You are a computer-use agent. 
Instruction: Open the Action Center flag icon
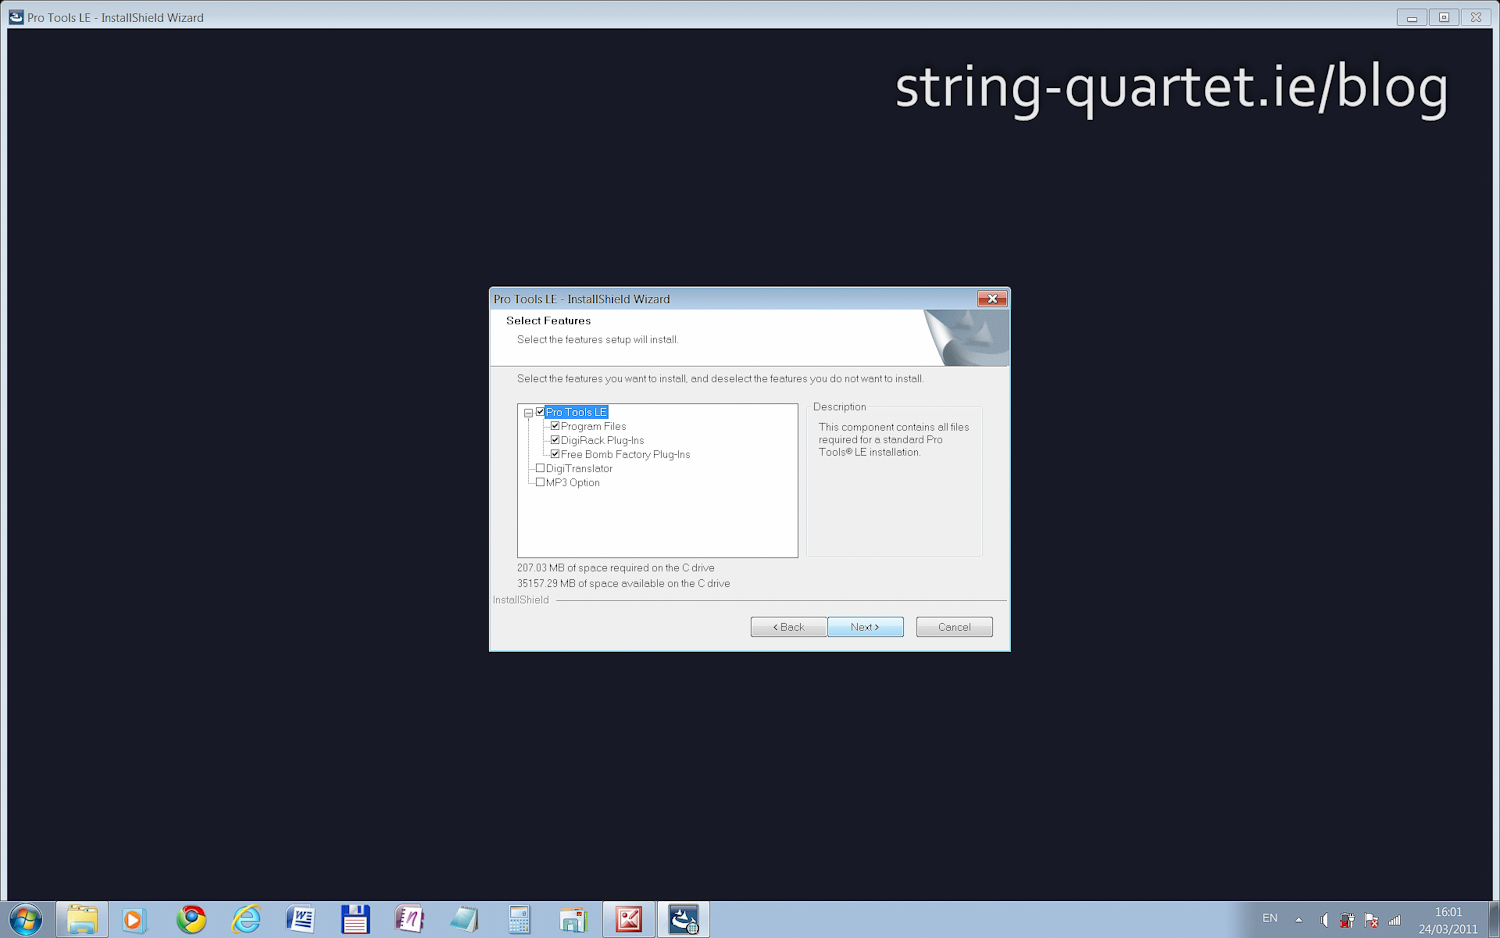1371,920
